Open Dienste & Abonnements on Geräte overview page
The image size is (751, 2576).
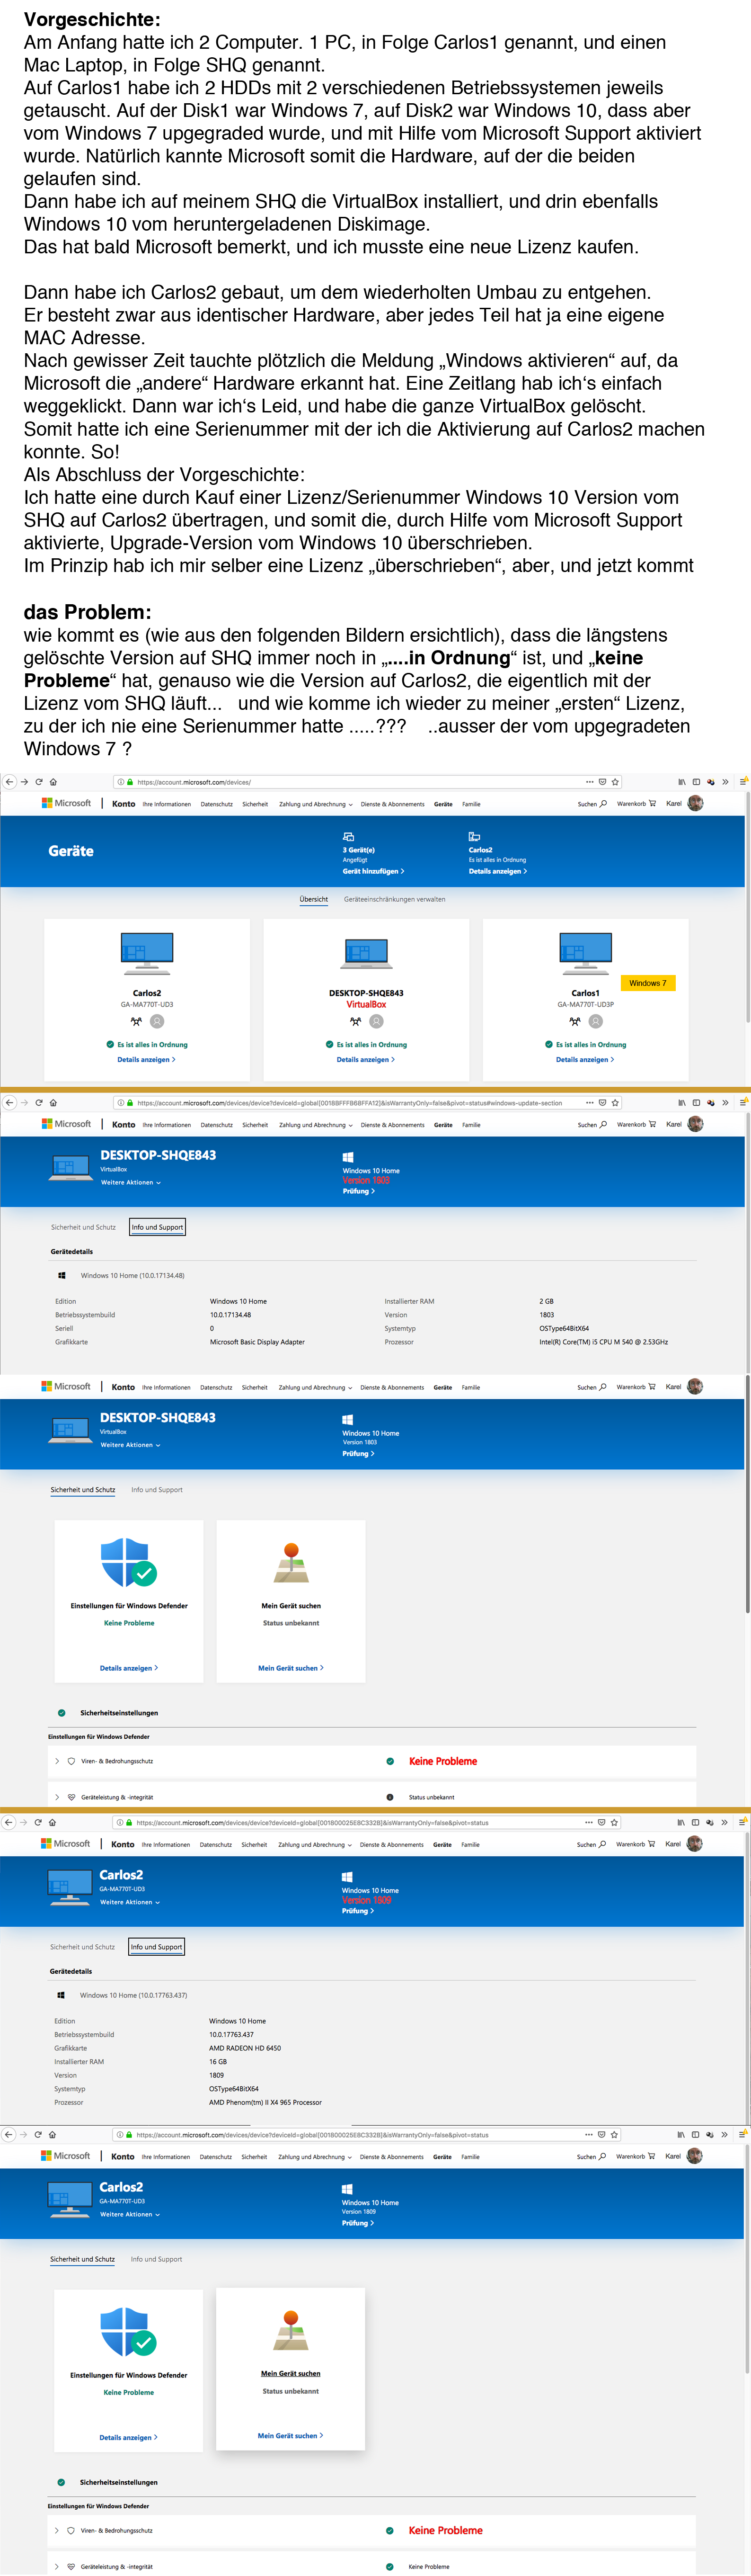coord(393,804)
